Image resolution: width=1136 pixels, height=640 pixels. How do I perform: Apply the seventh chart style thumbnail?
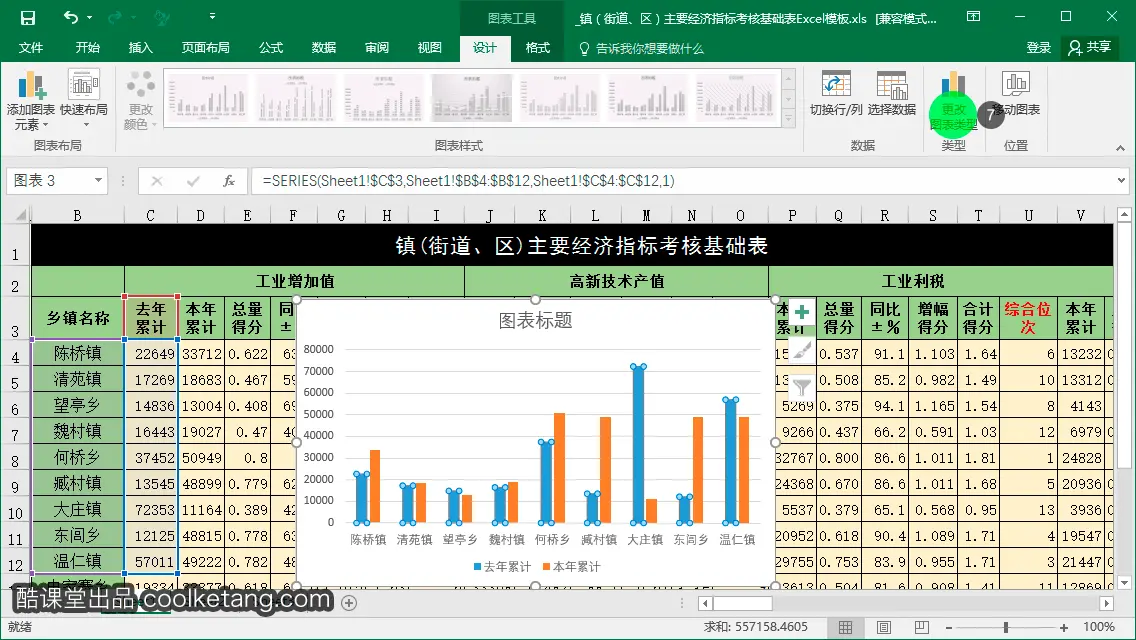[x=736, y=98]
